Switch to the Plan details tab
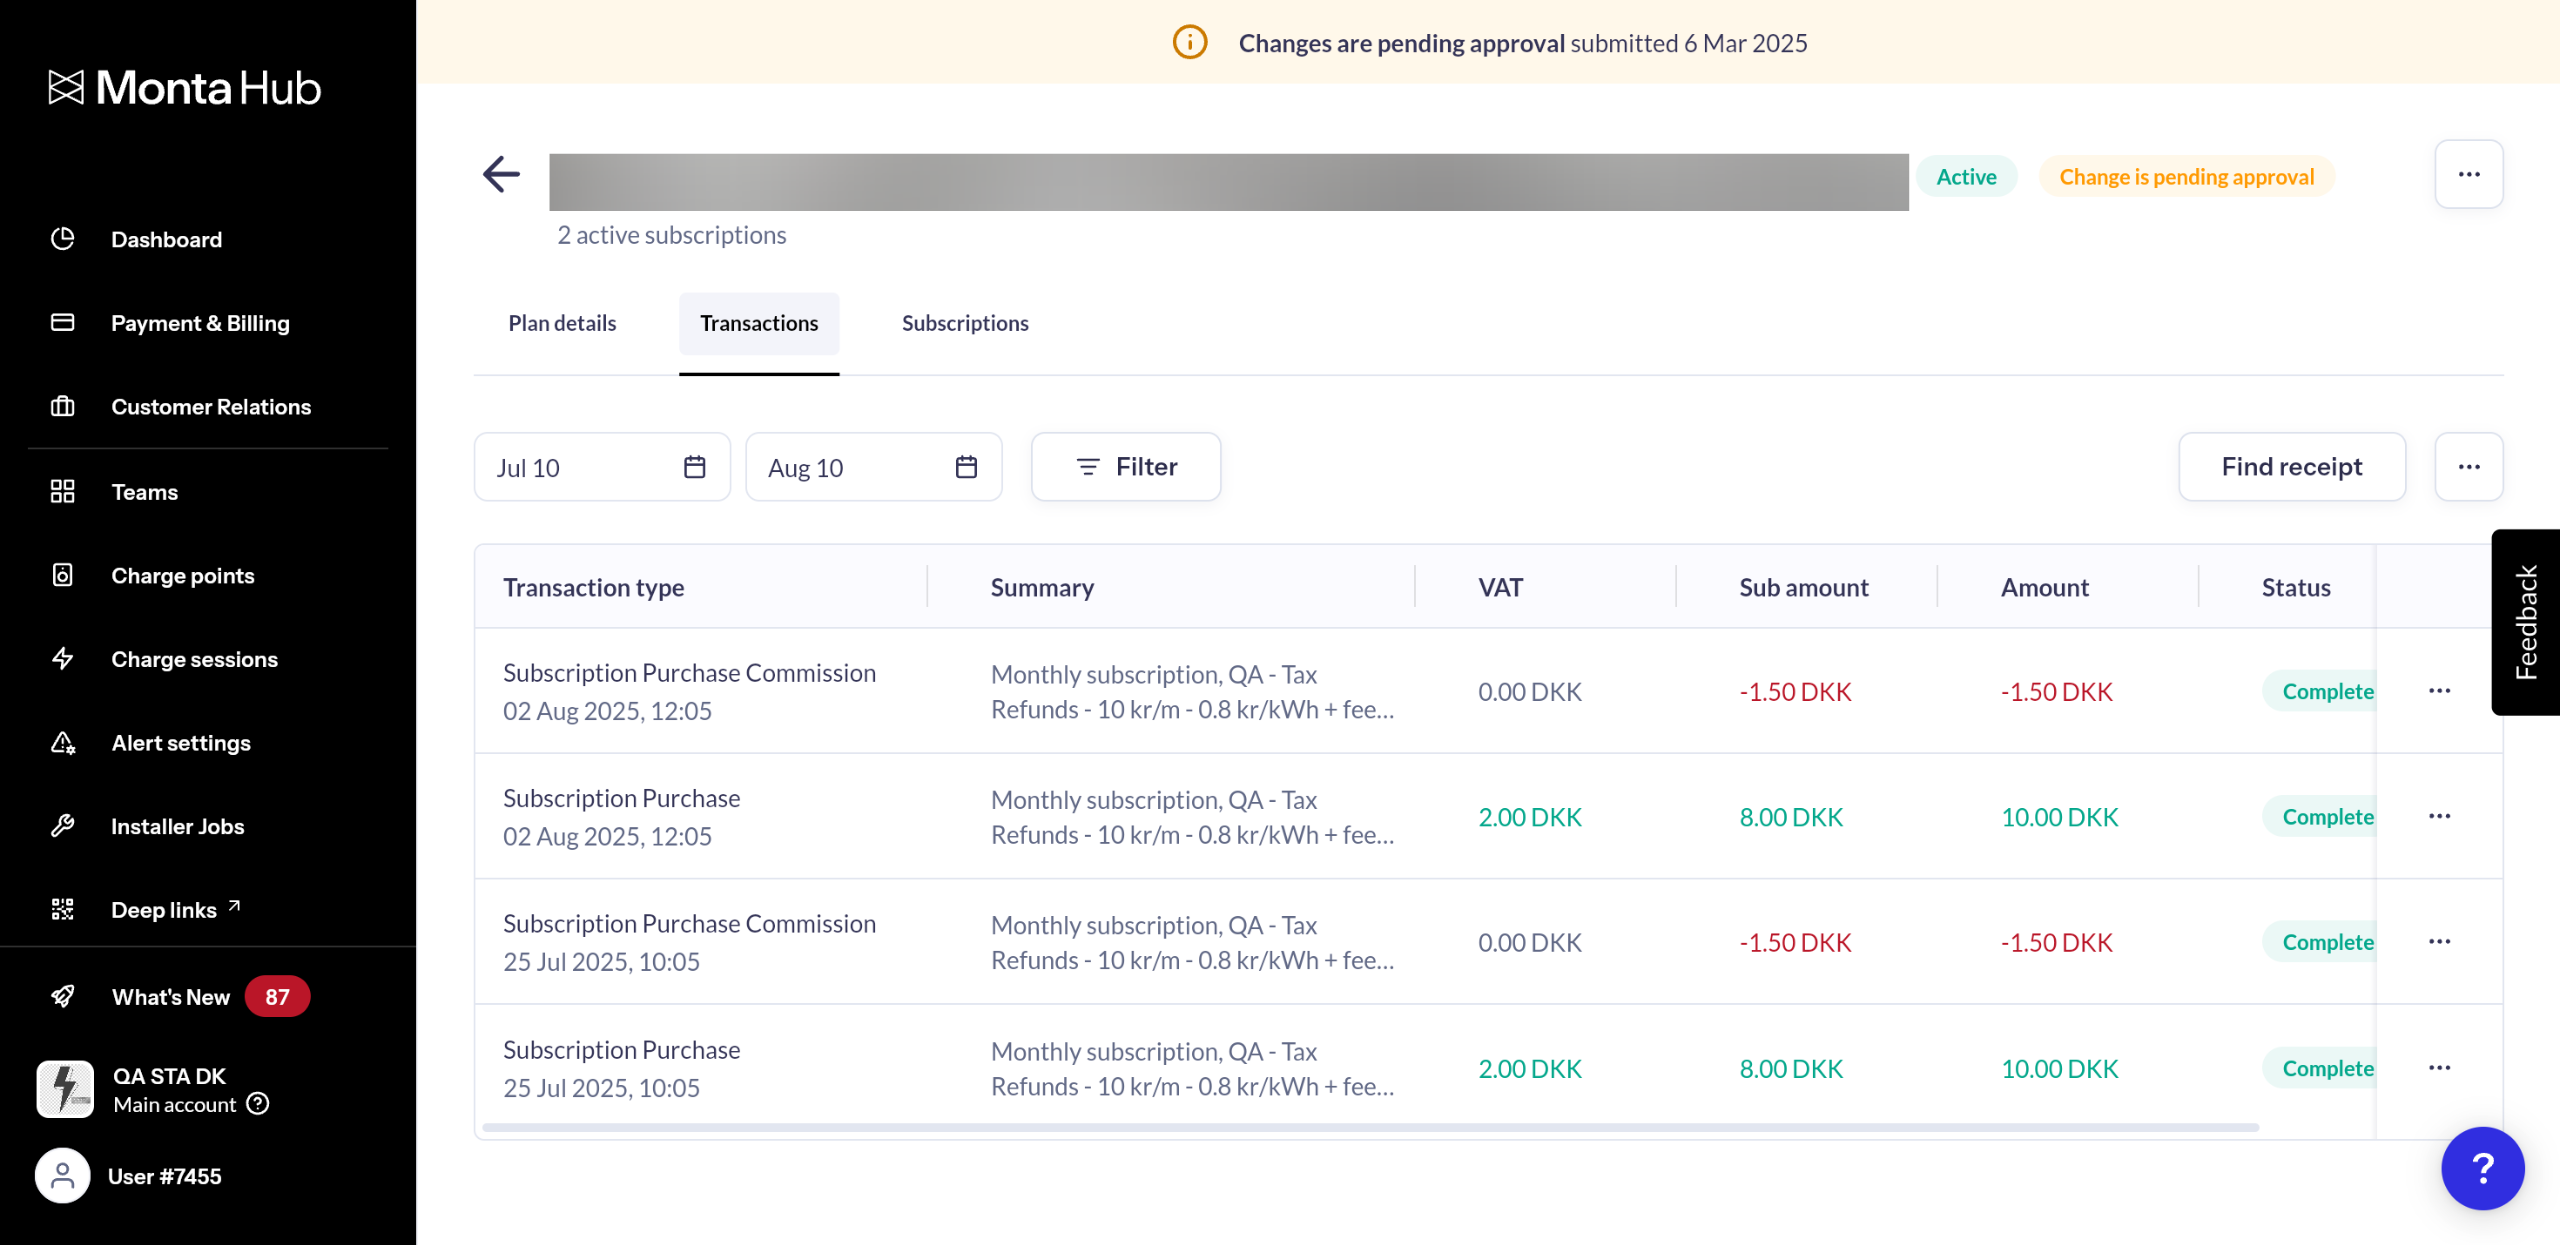Image resolution: width=2560 pixels, height=1245 pixels. click(562, 323)
